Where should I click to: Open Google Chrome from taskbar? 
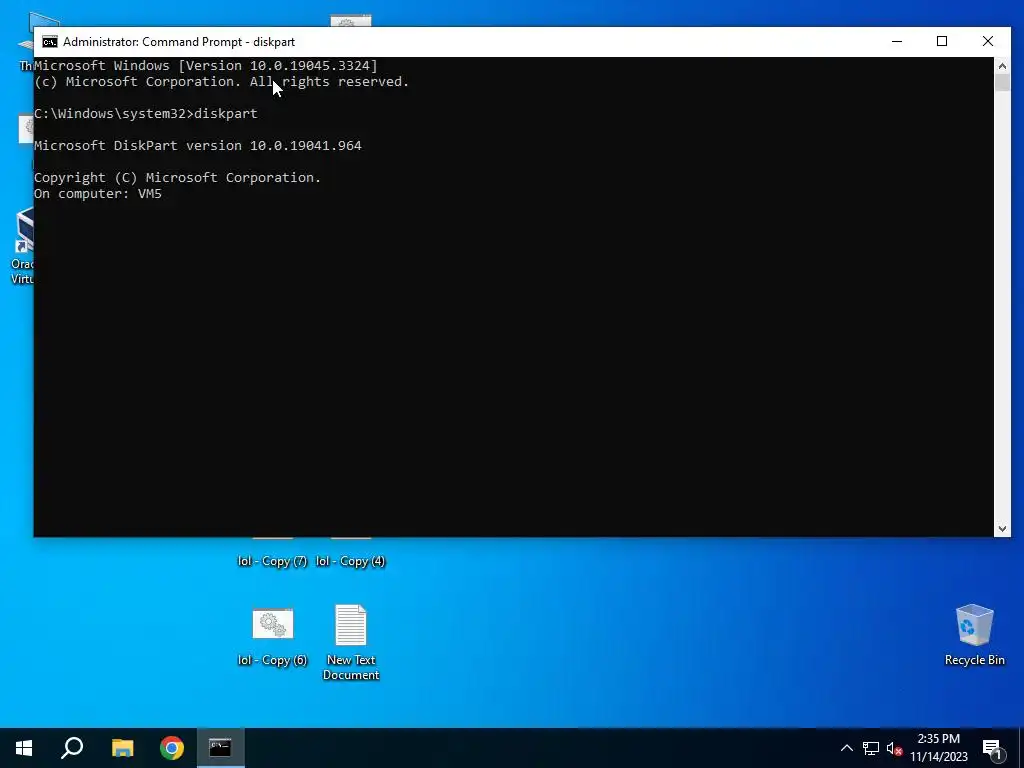point(172,748)
